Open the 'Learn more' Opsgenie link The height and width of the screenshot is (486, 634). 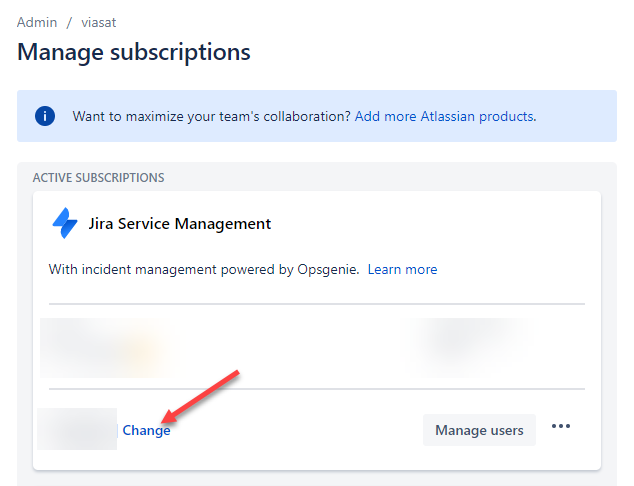(402, 269)
